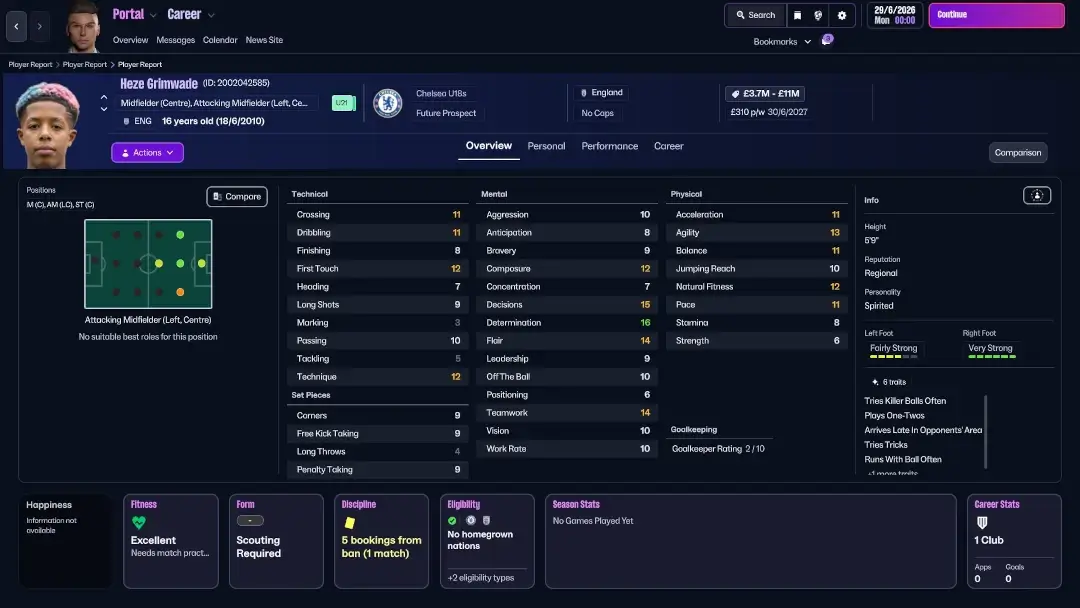Viewport: 1080px width, 608px height.
Task: Switch to the Performance tab
Action: coord(610,146)
